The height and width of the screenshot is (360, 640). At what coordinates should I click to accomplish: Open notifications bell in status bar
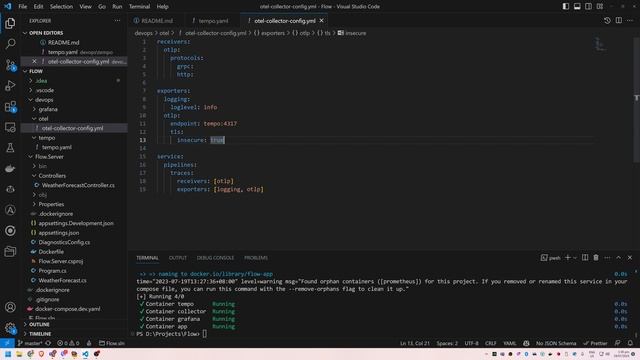click(x=630, y=343)
